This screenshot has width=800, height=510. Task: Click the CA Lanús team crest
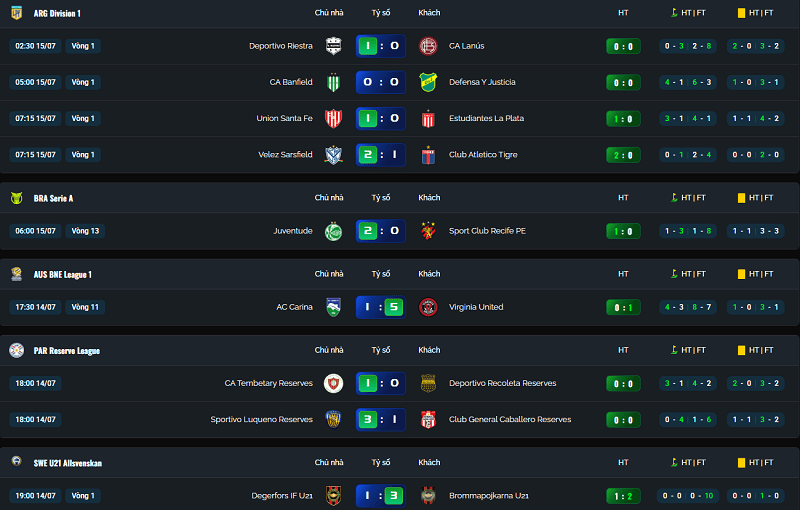click(428, 46)
